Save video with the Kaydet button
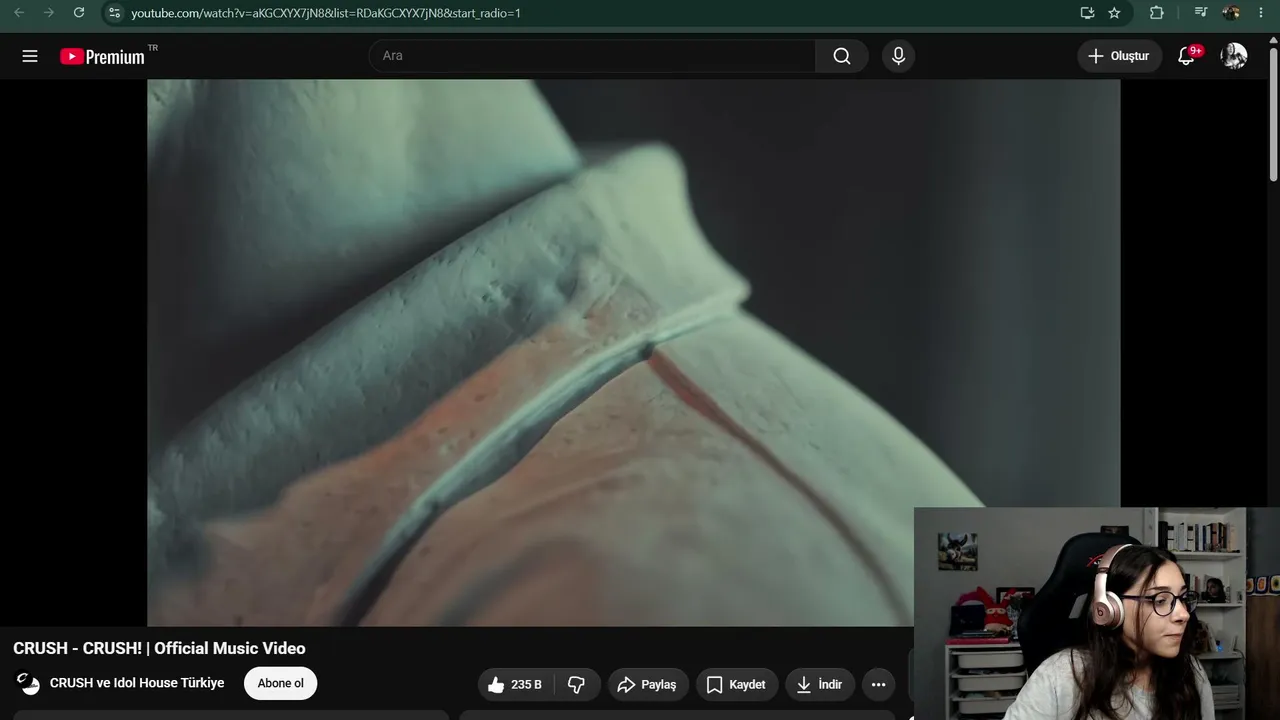Screen dimensions: 1280x720 (x=736, y=684)
